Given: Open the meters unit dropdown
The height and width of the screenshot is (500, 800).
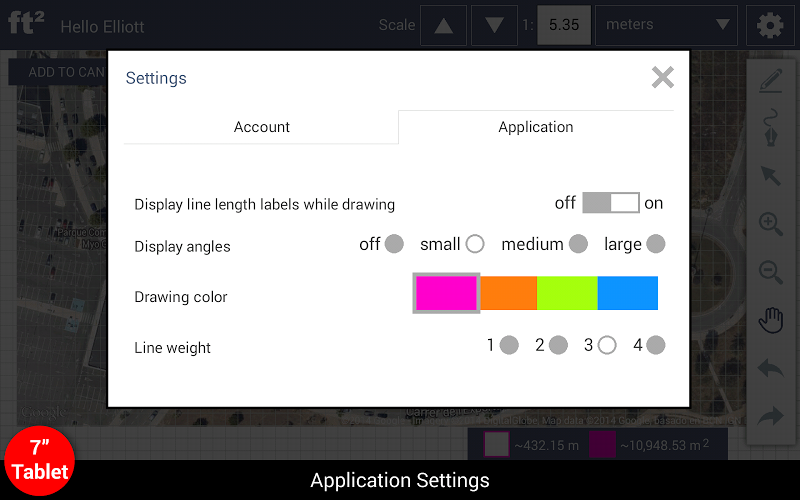Looking at the screenshot, I should (667, 25).
